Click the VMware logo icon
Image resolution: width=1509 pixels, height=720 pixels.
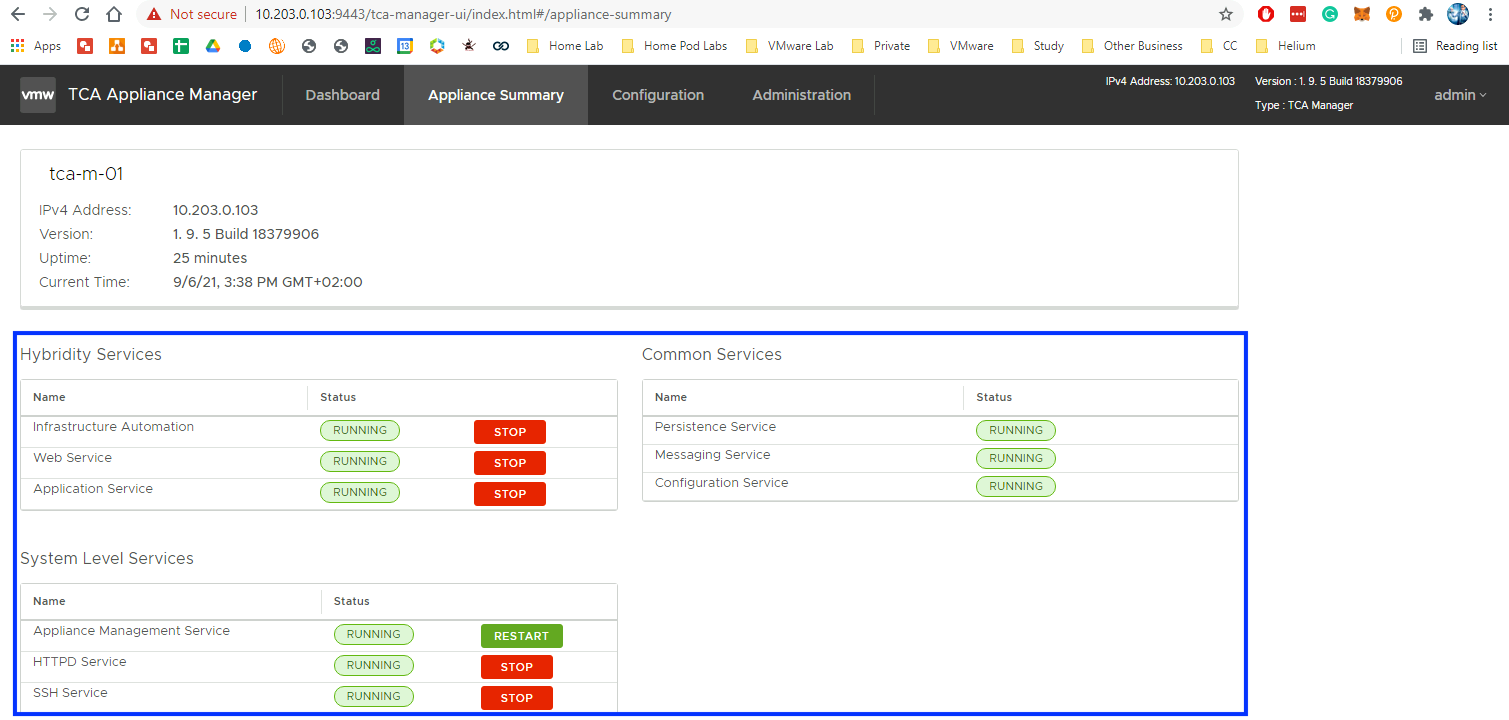coord(38,95)
